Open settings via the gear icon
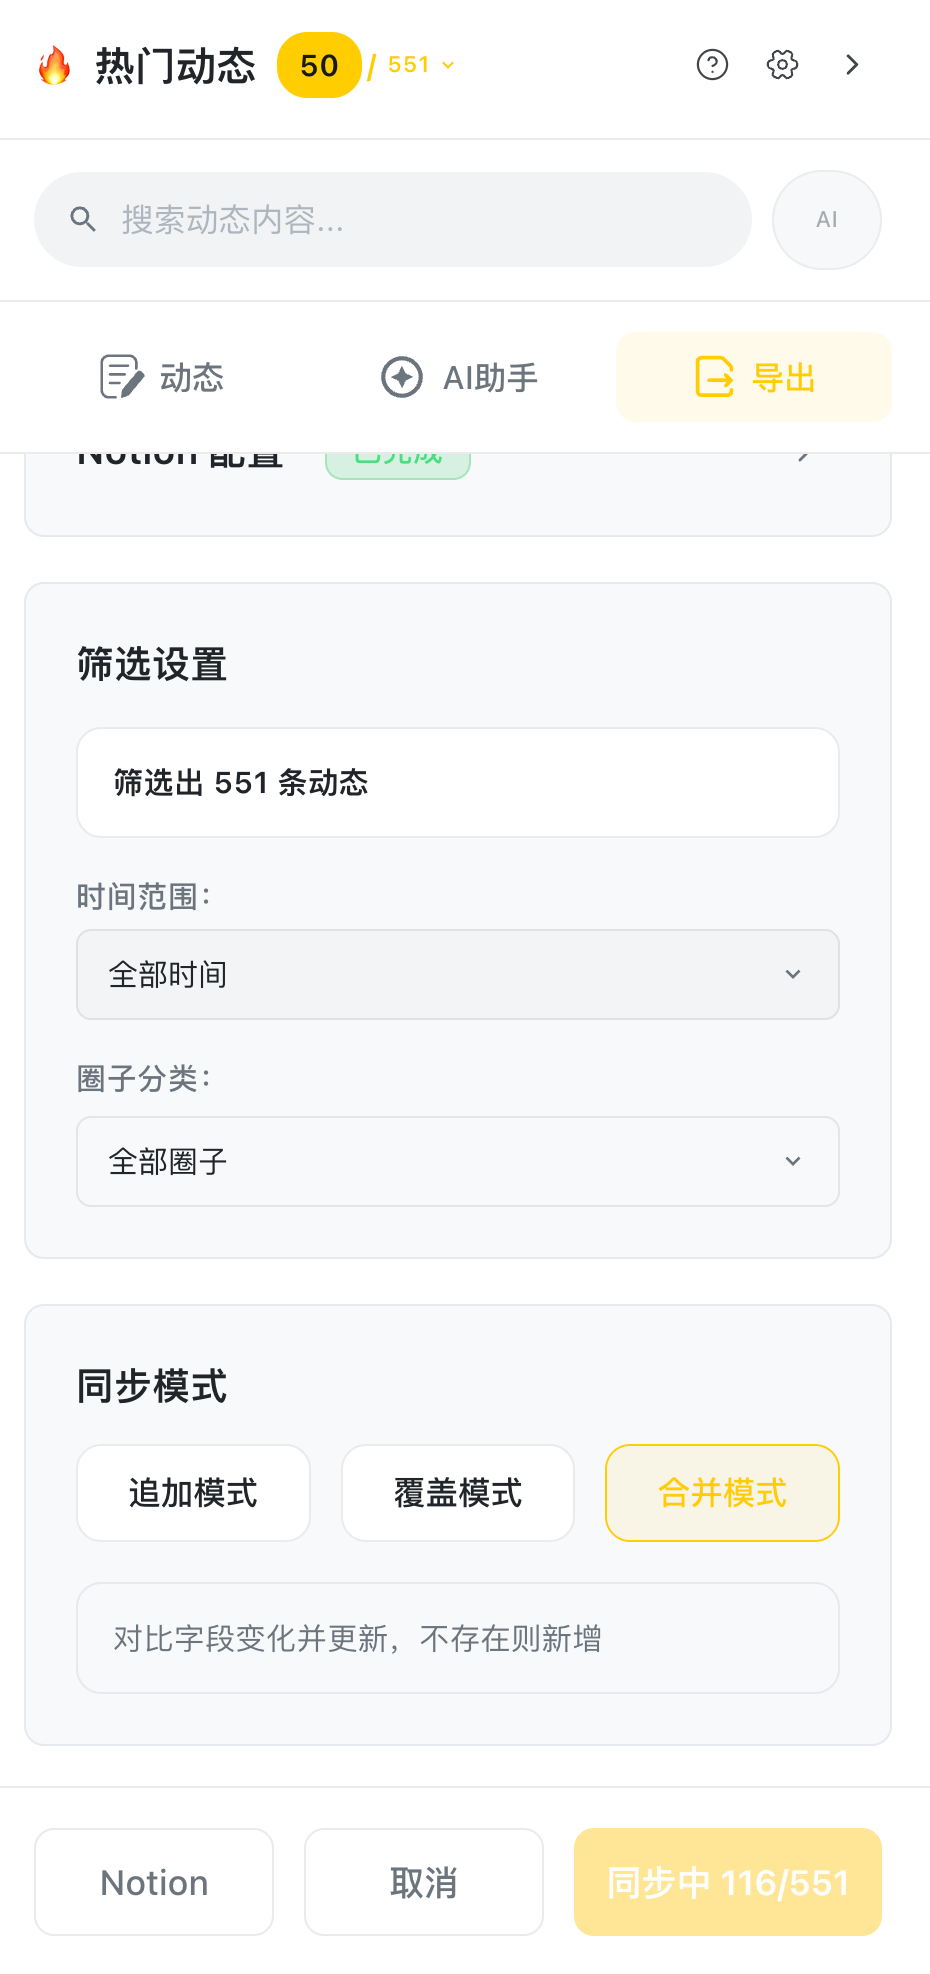Screen dimensions: 930x1974 point(782,65)
